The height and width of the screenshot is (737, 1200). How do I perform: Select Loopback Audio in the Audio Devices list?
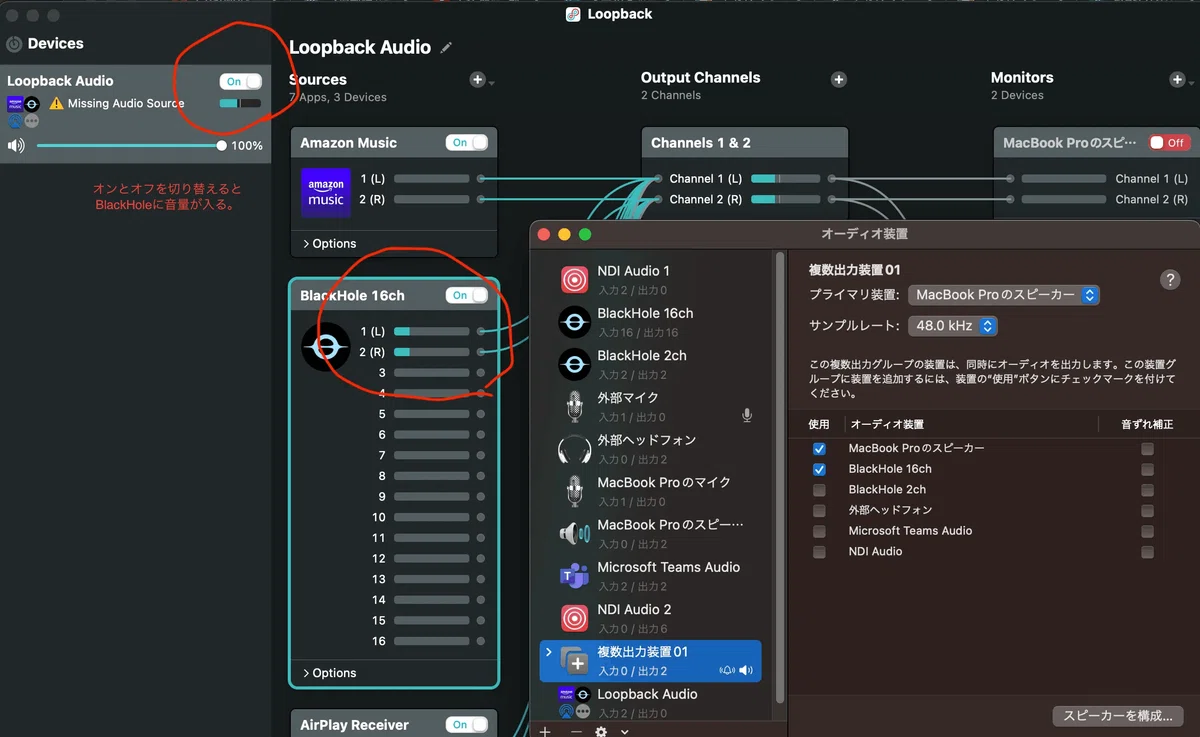click(650, 703)
